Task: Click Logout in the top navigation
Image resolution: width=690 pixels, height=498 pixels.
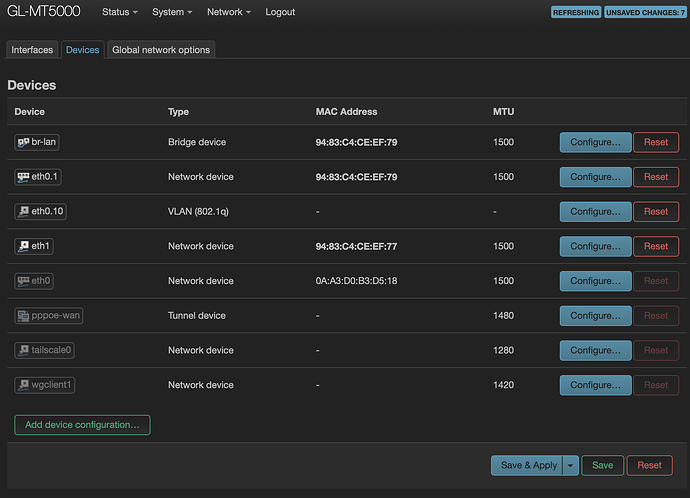Action: point(280,12)
